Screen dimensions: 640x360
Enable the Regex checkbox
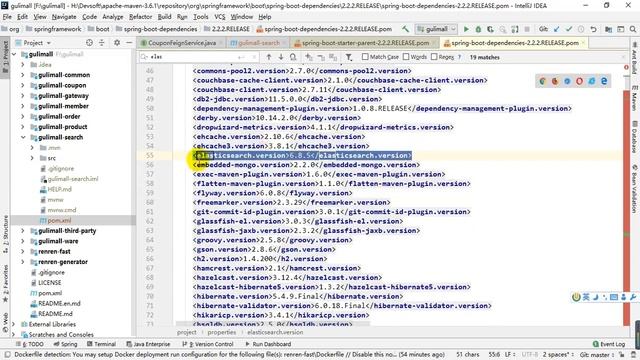point(434,57)
